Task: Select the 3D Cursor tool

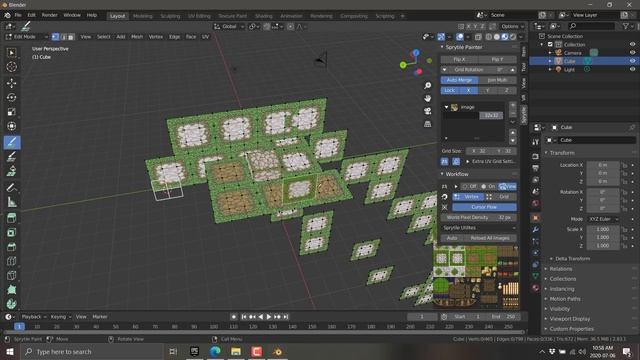Action: pyautogui.click(x=11, y=67)
